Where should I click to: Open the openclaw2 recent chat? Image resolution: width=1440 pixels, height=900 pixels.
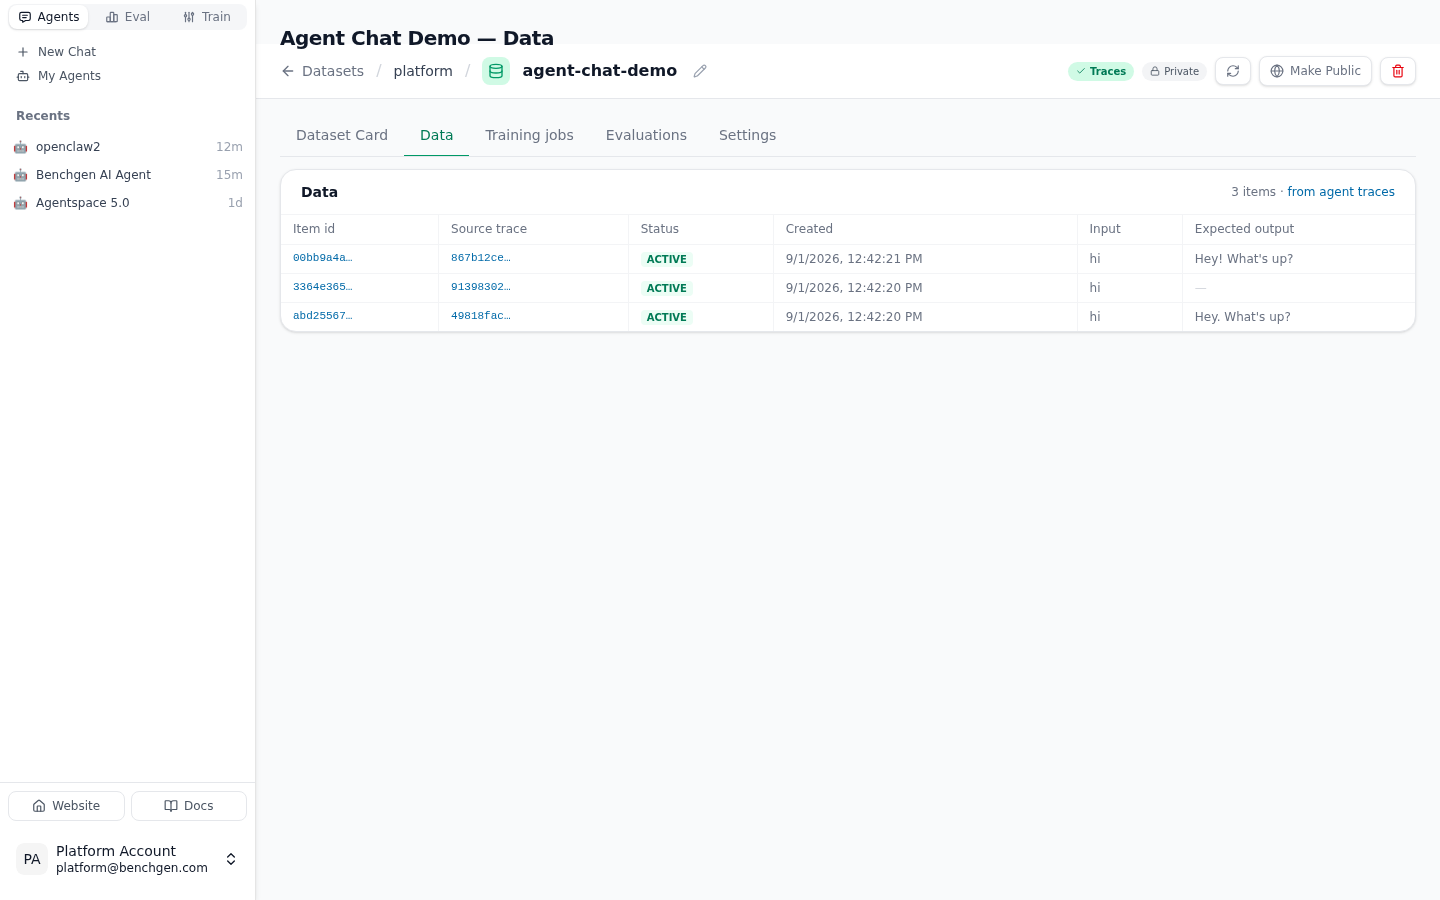coord(128,147)
